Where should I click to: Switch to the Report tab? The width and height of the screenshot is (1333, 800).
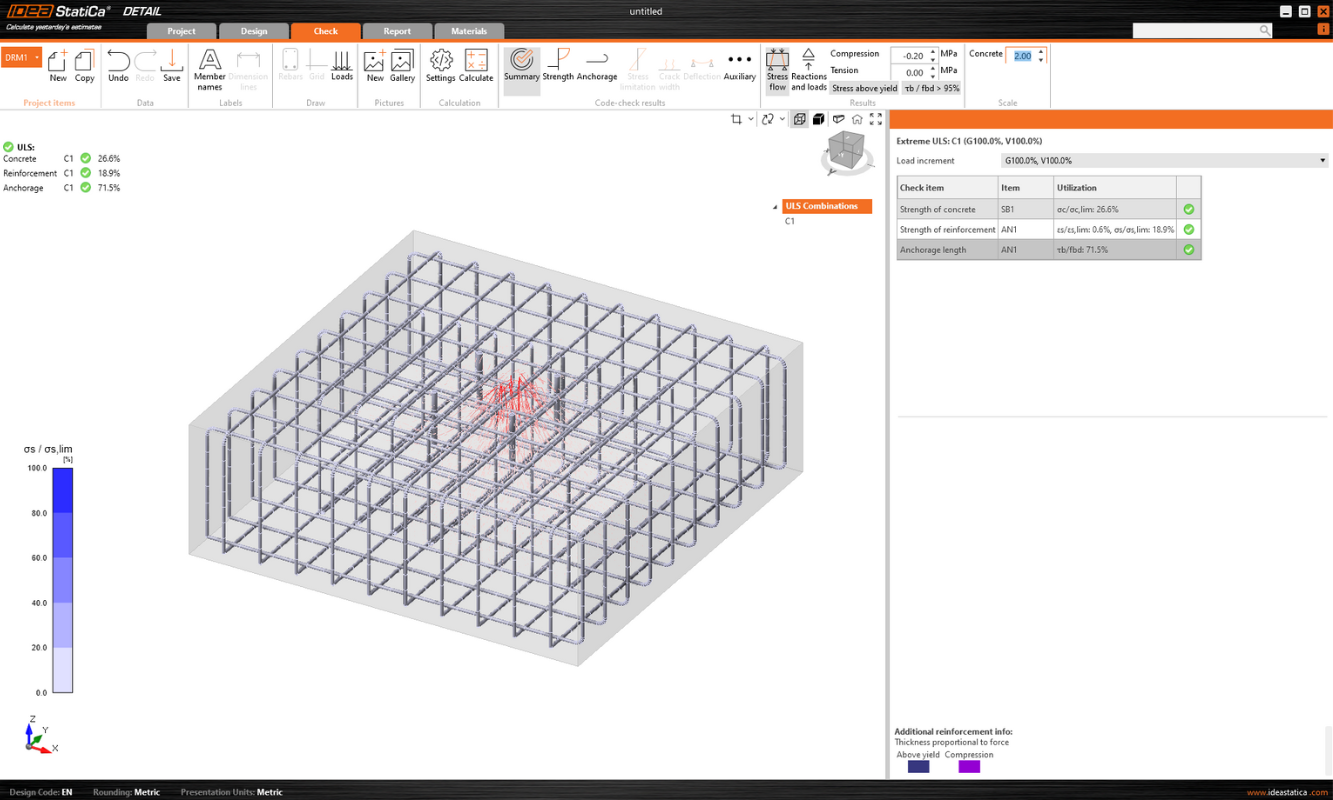[x=397, y=31]
